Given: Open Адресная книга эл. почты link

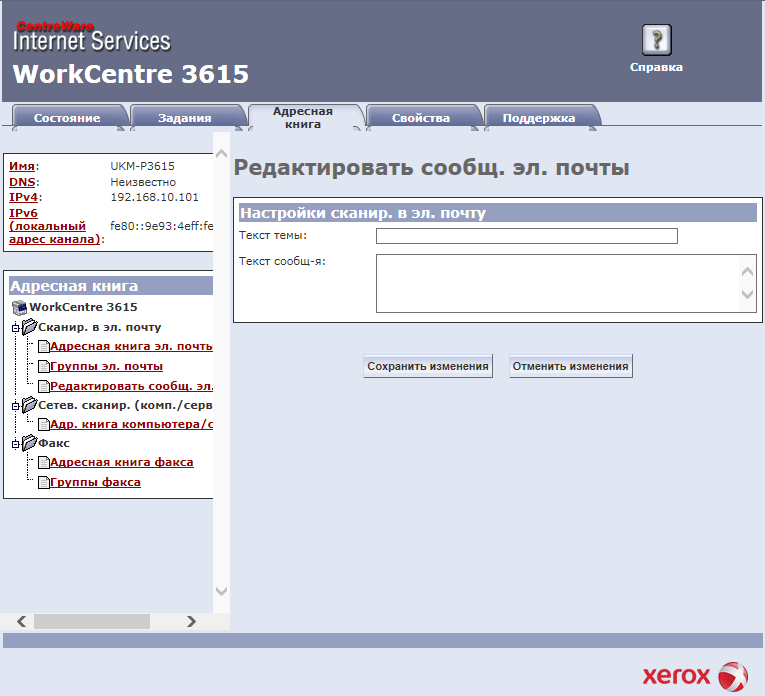Looking at the screenshot, I should [x=131, y=346].
